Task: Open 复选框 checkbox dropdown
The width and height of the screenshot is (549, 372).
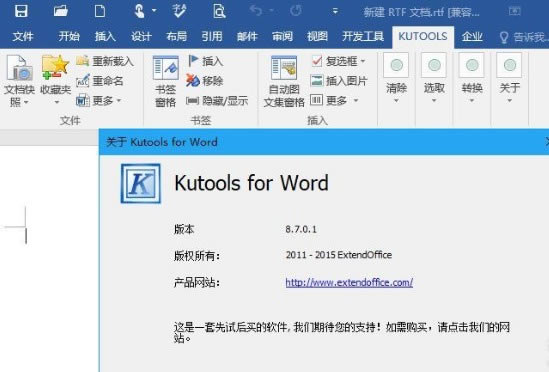Action: [x=339, y=61]
